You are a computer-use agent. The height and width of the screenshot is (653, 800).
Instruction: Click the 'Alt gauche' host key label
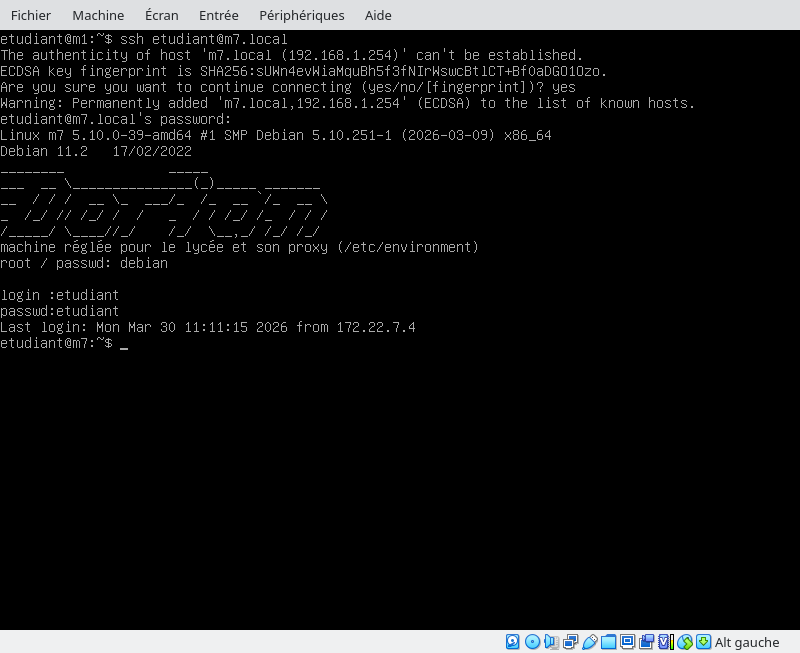pyautogui.click(x=747, y=642)
